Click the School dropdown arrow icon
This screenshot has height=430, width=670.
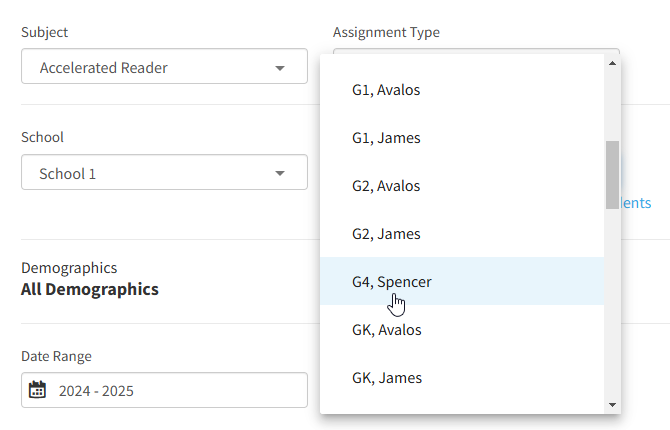click(280, 173)
